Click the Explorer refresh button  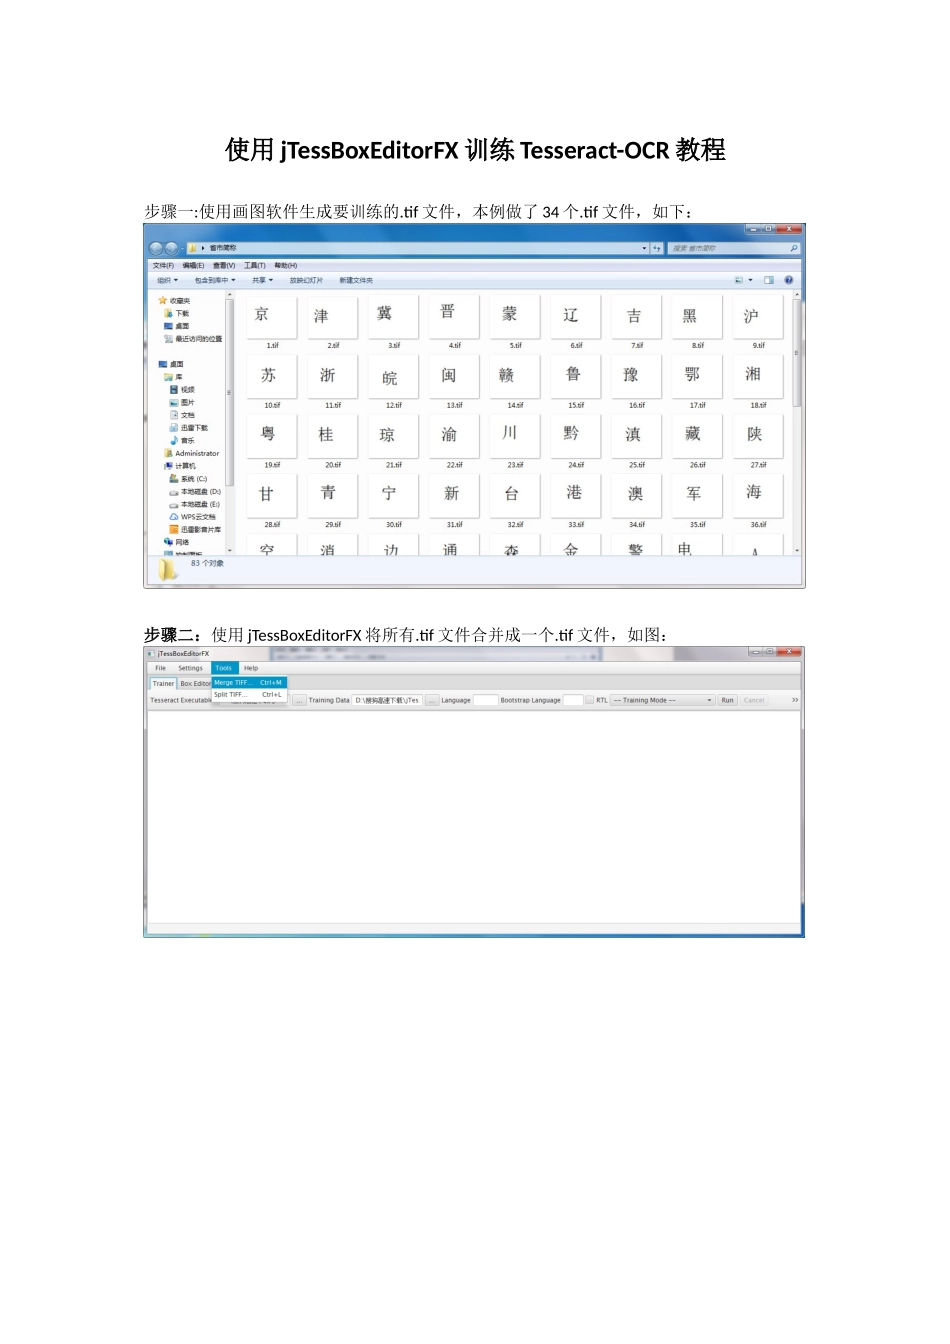point(657,248)
